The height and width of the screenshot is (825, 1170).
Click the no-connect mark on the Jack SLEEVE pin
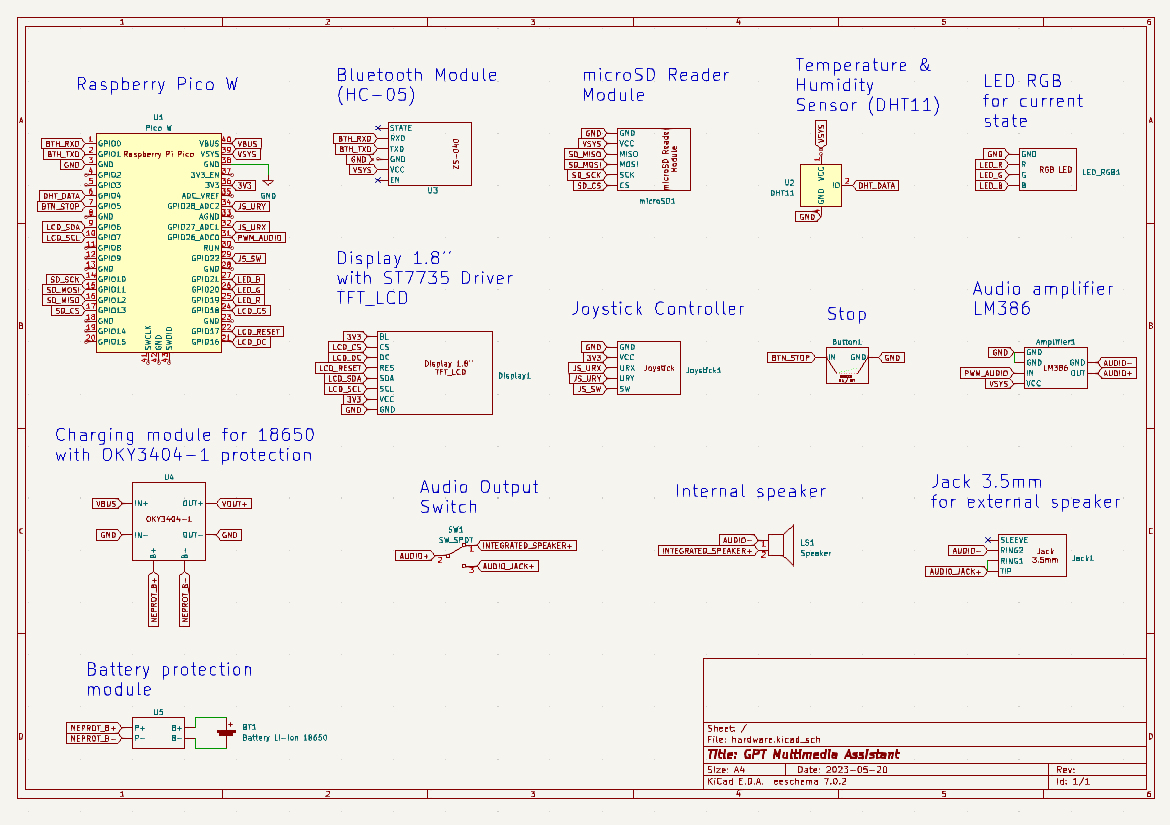point(988,540)
